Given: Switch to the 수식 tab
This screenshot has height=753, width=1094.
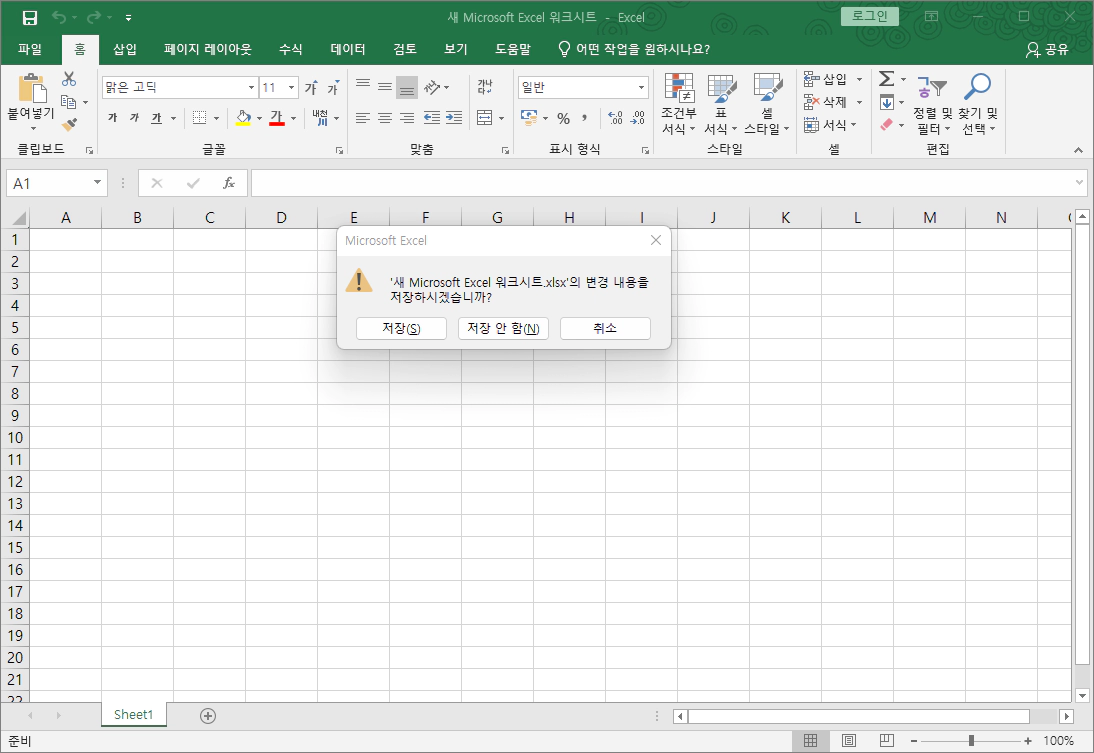Looking at the screenshot, I should point(290,49).
